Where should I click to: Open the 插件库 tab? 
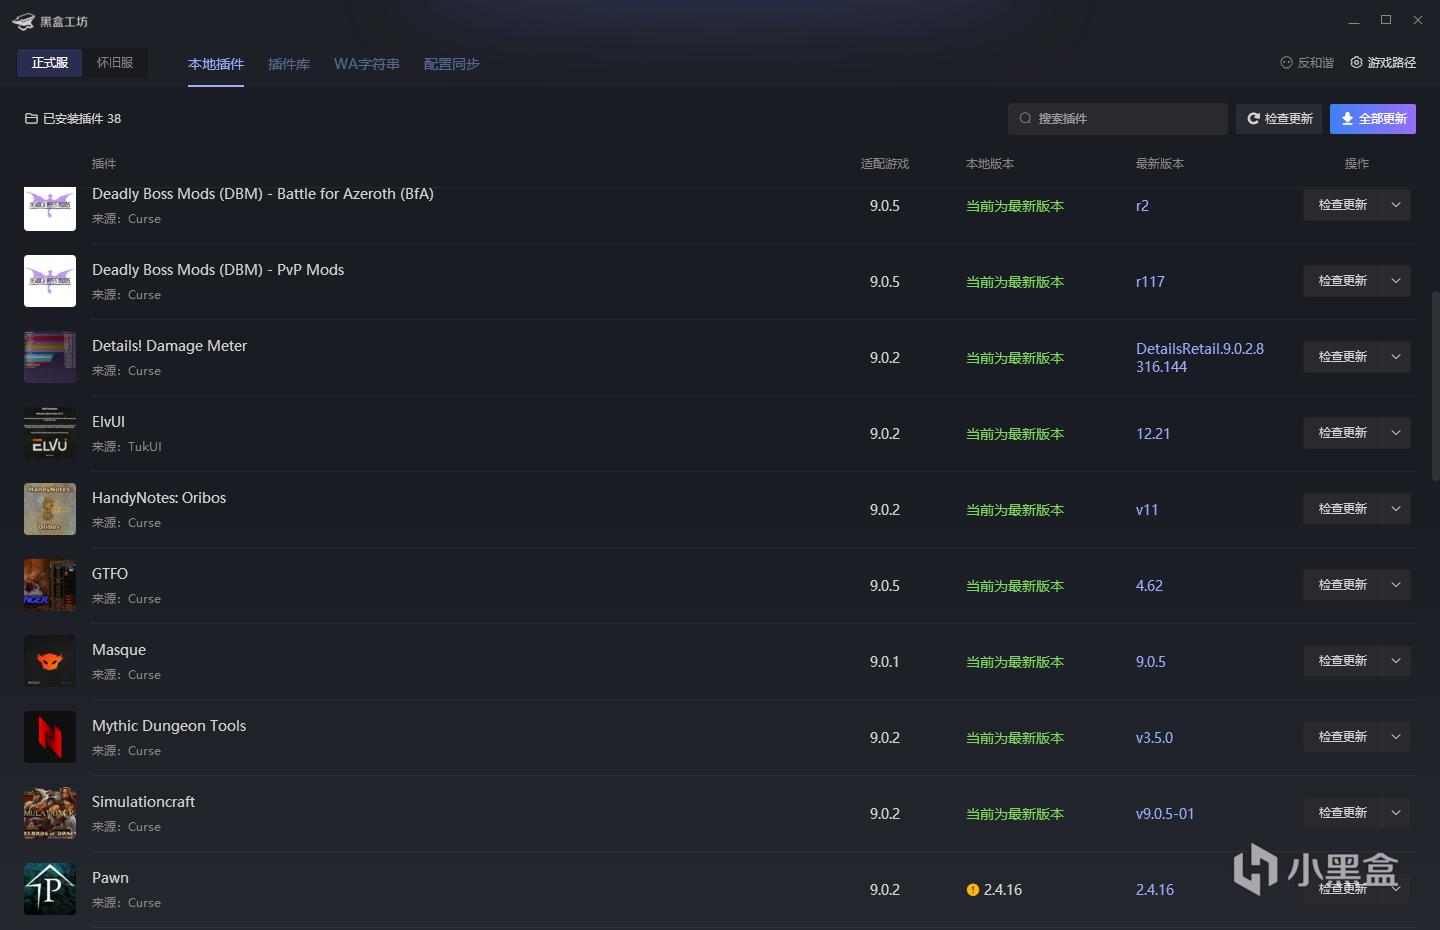click(289, 64)
